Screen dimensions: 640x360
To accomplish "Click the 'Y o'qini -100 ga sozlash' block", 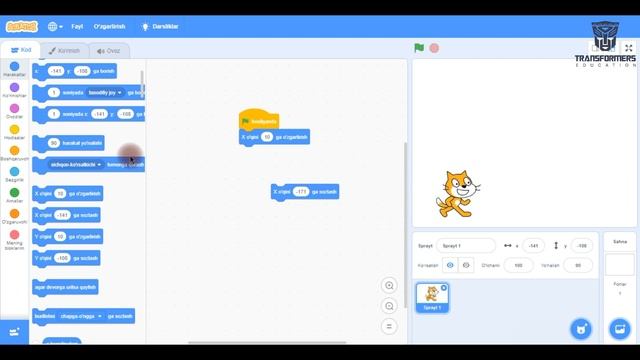I will click(66, 258).
